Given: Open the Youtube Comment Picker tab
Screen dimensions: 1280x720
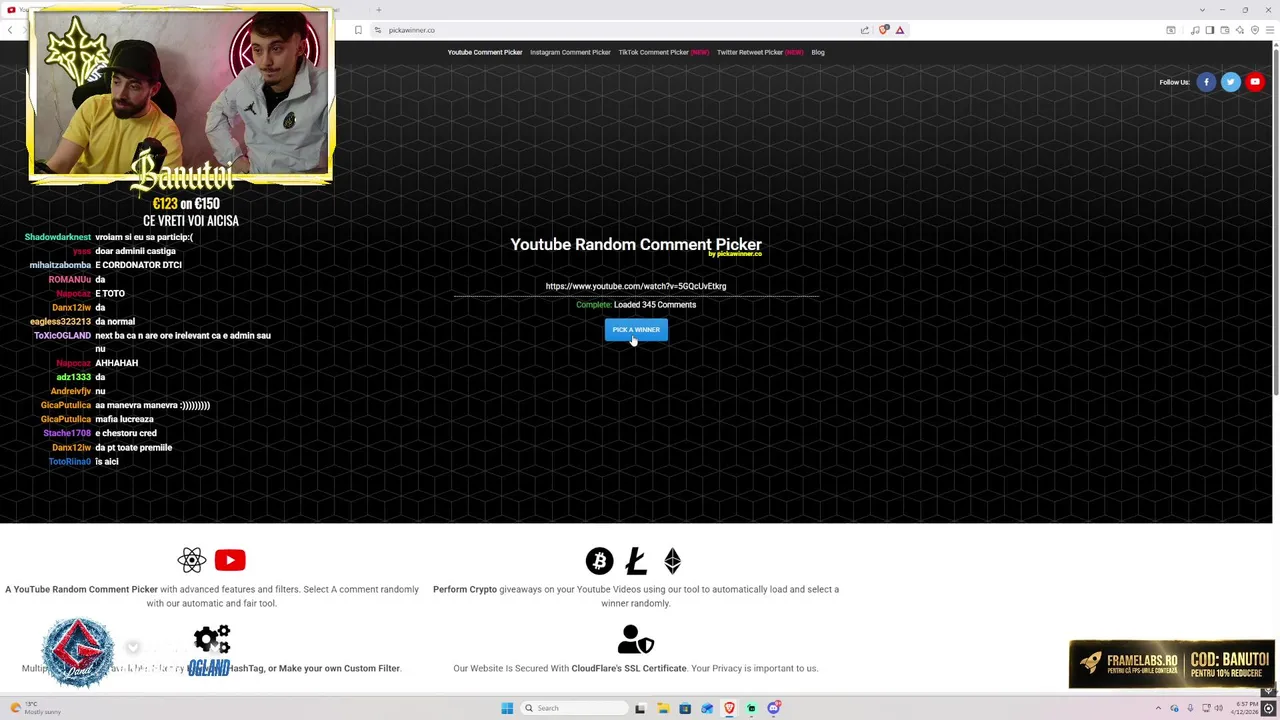Looking at the screenshot, I should (485, 52).
